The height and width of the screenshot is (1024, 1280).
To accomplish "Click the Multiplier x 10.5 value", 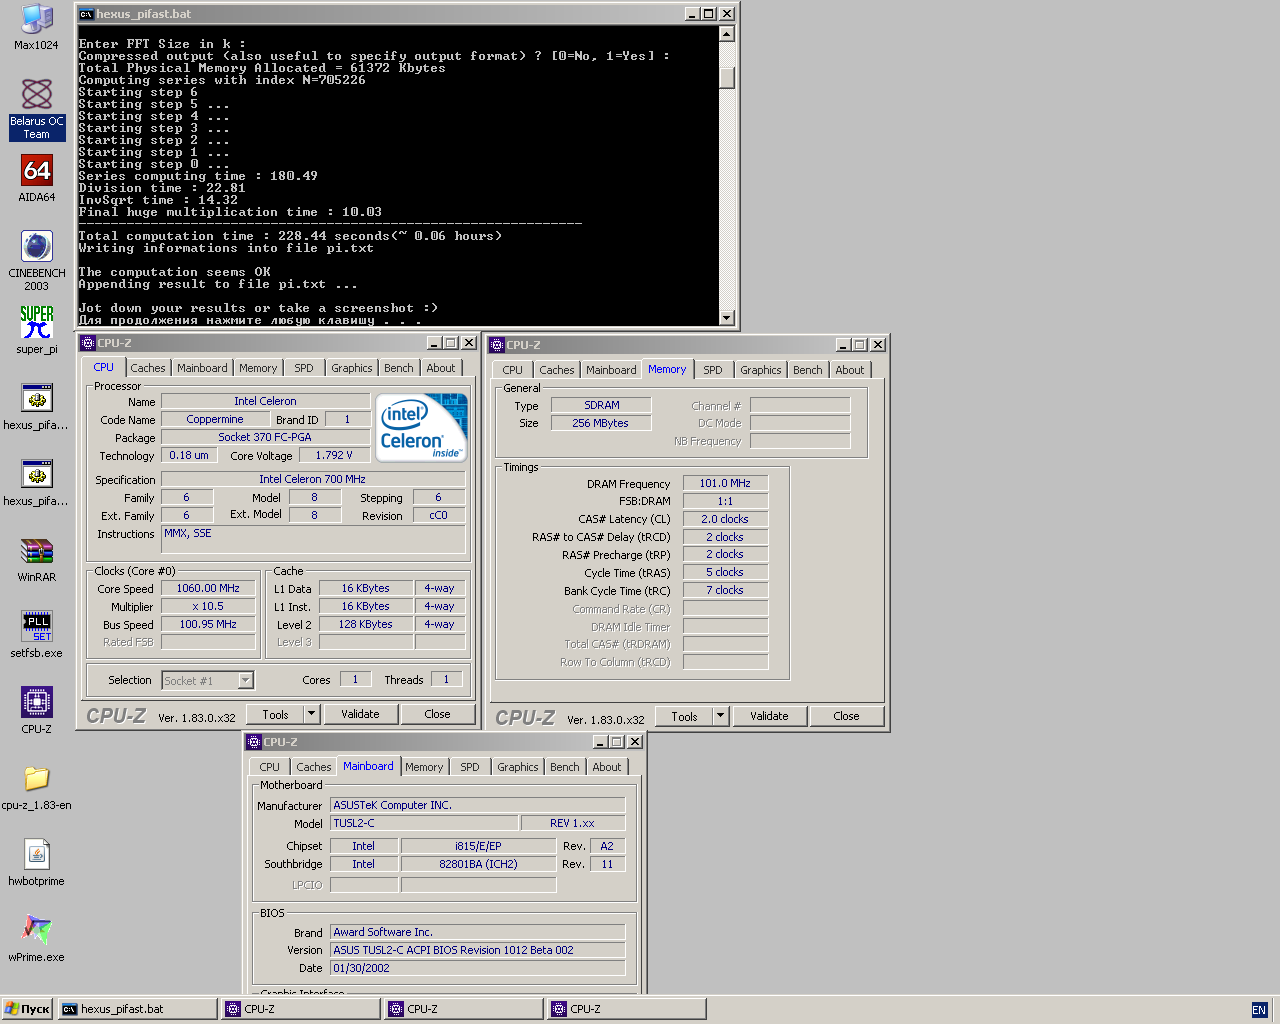I will click(x=208, y=606).
